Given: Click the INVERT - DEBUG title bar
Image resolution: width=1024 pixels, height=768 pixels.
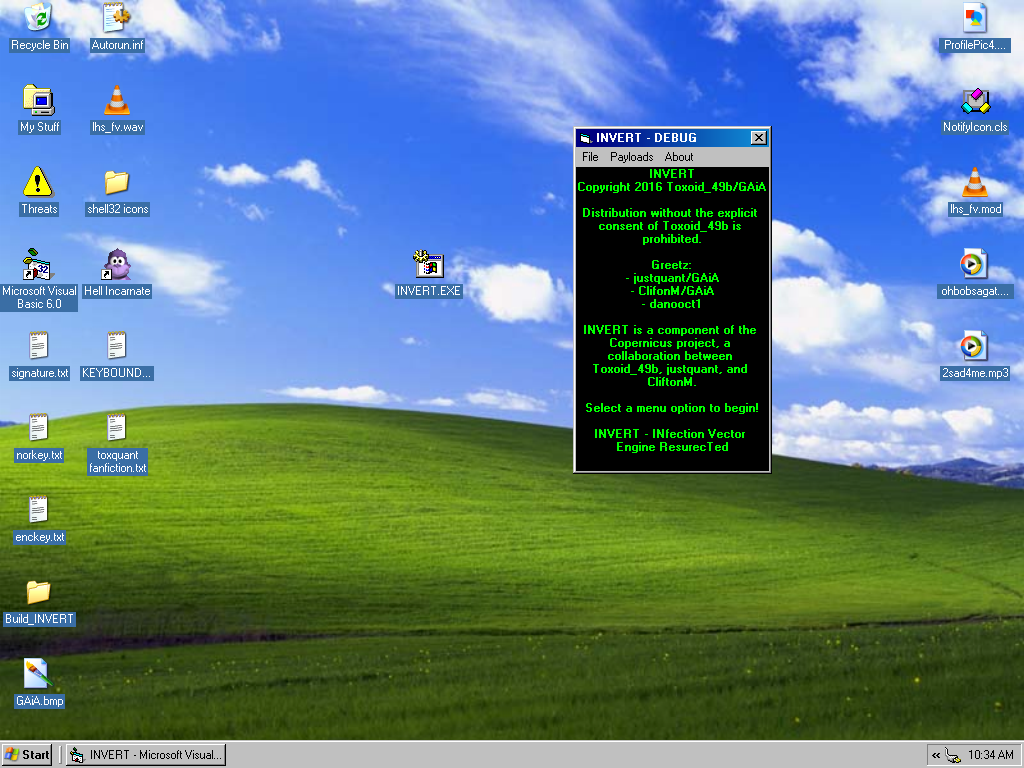Looking at the screenshot, I should [672, 138].
